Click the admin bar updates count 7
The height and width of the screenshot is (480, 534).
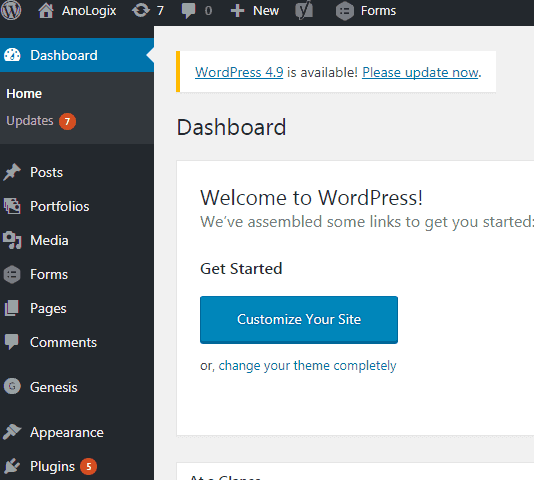pos(160,11)
